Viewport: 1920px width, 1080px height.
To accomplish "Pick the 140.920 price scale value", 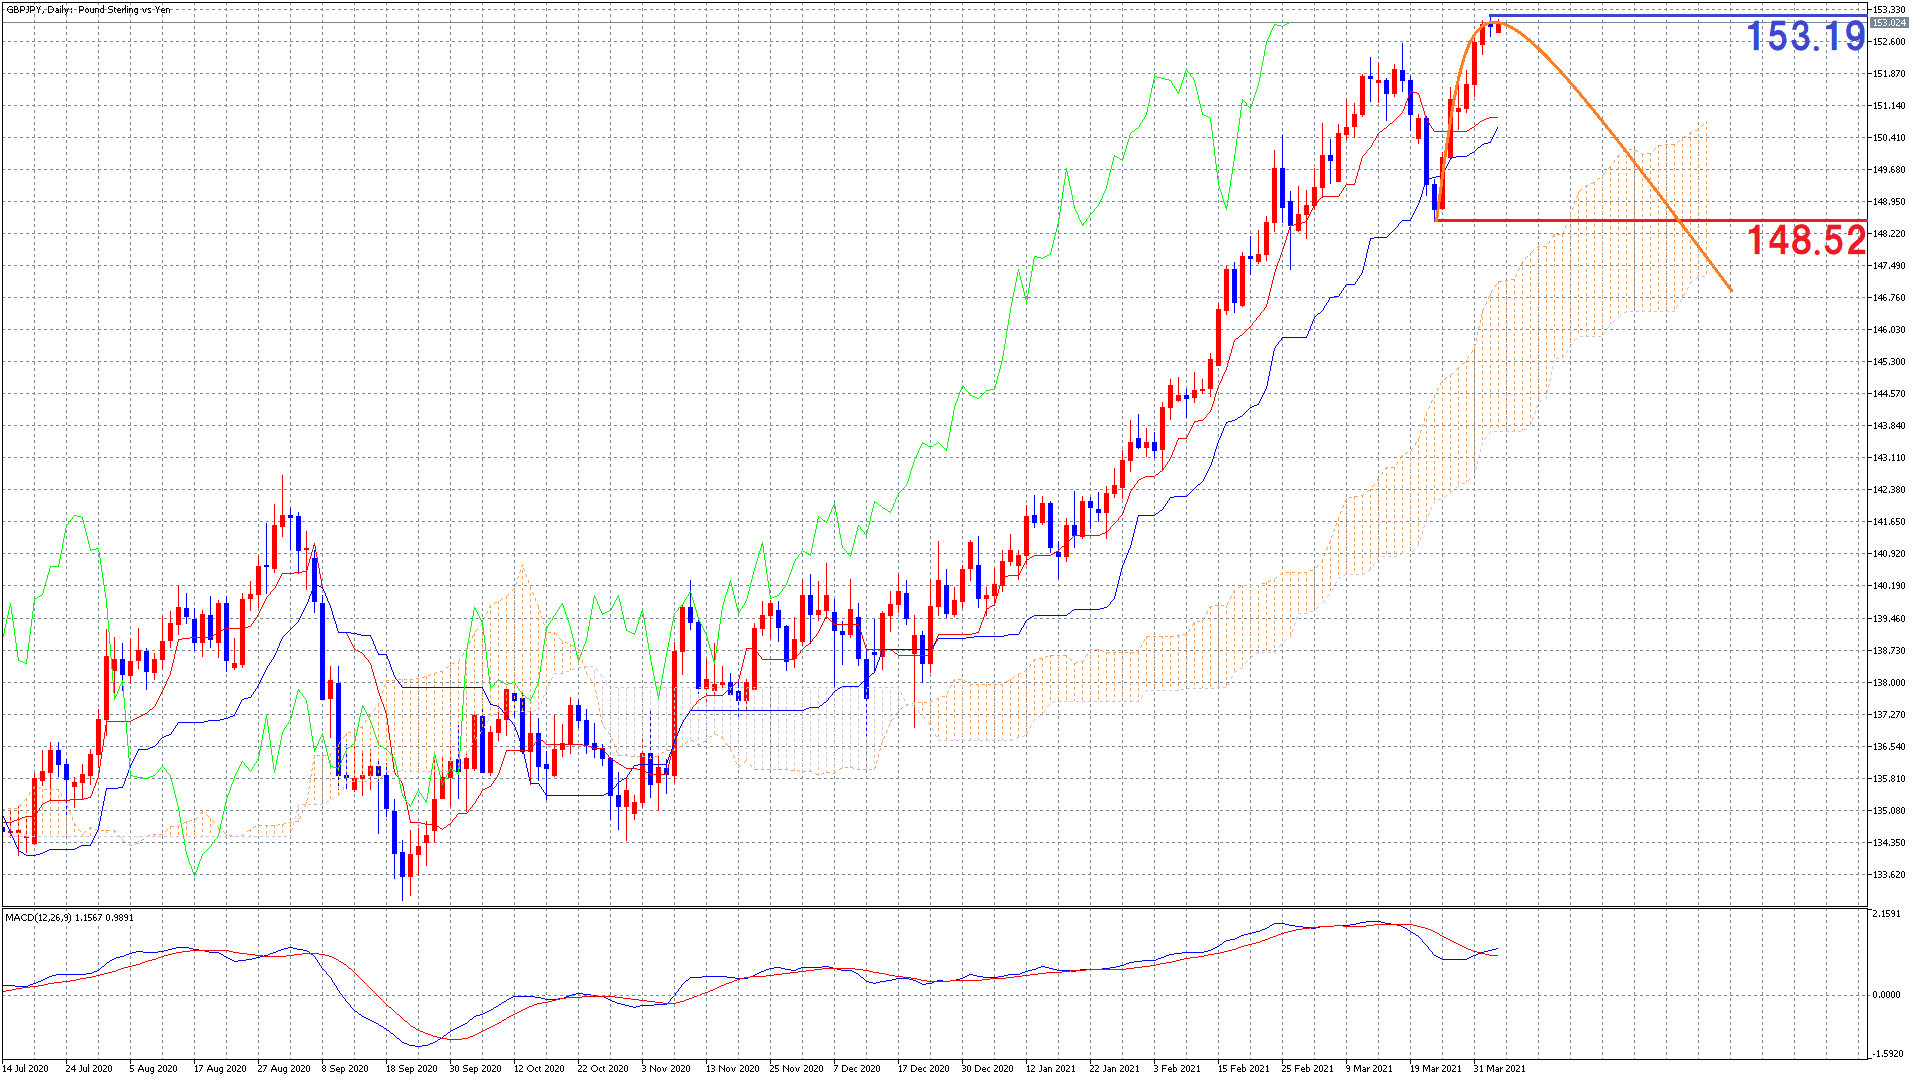I will coord(1889,554).
